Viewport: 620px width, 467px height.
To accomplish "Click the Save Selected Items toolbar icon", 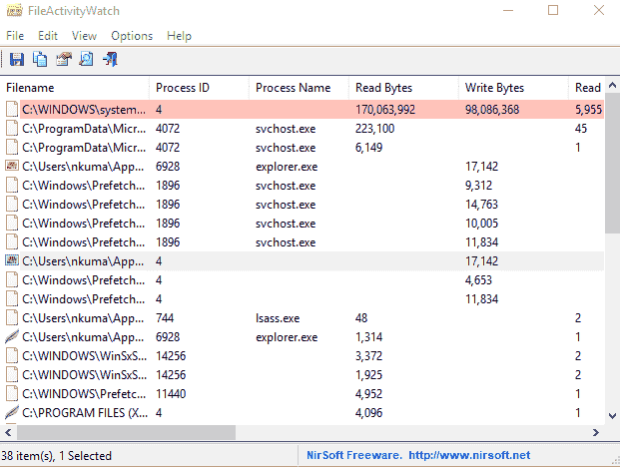I will click(17, 60).
